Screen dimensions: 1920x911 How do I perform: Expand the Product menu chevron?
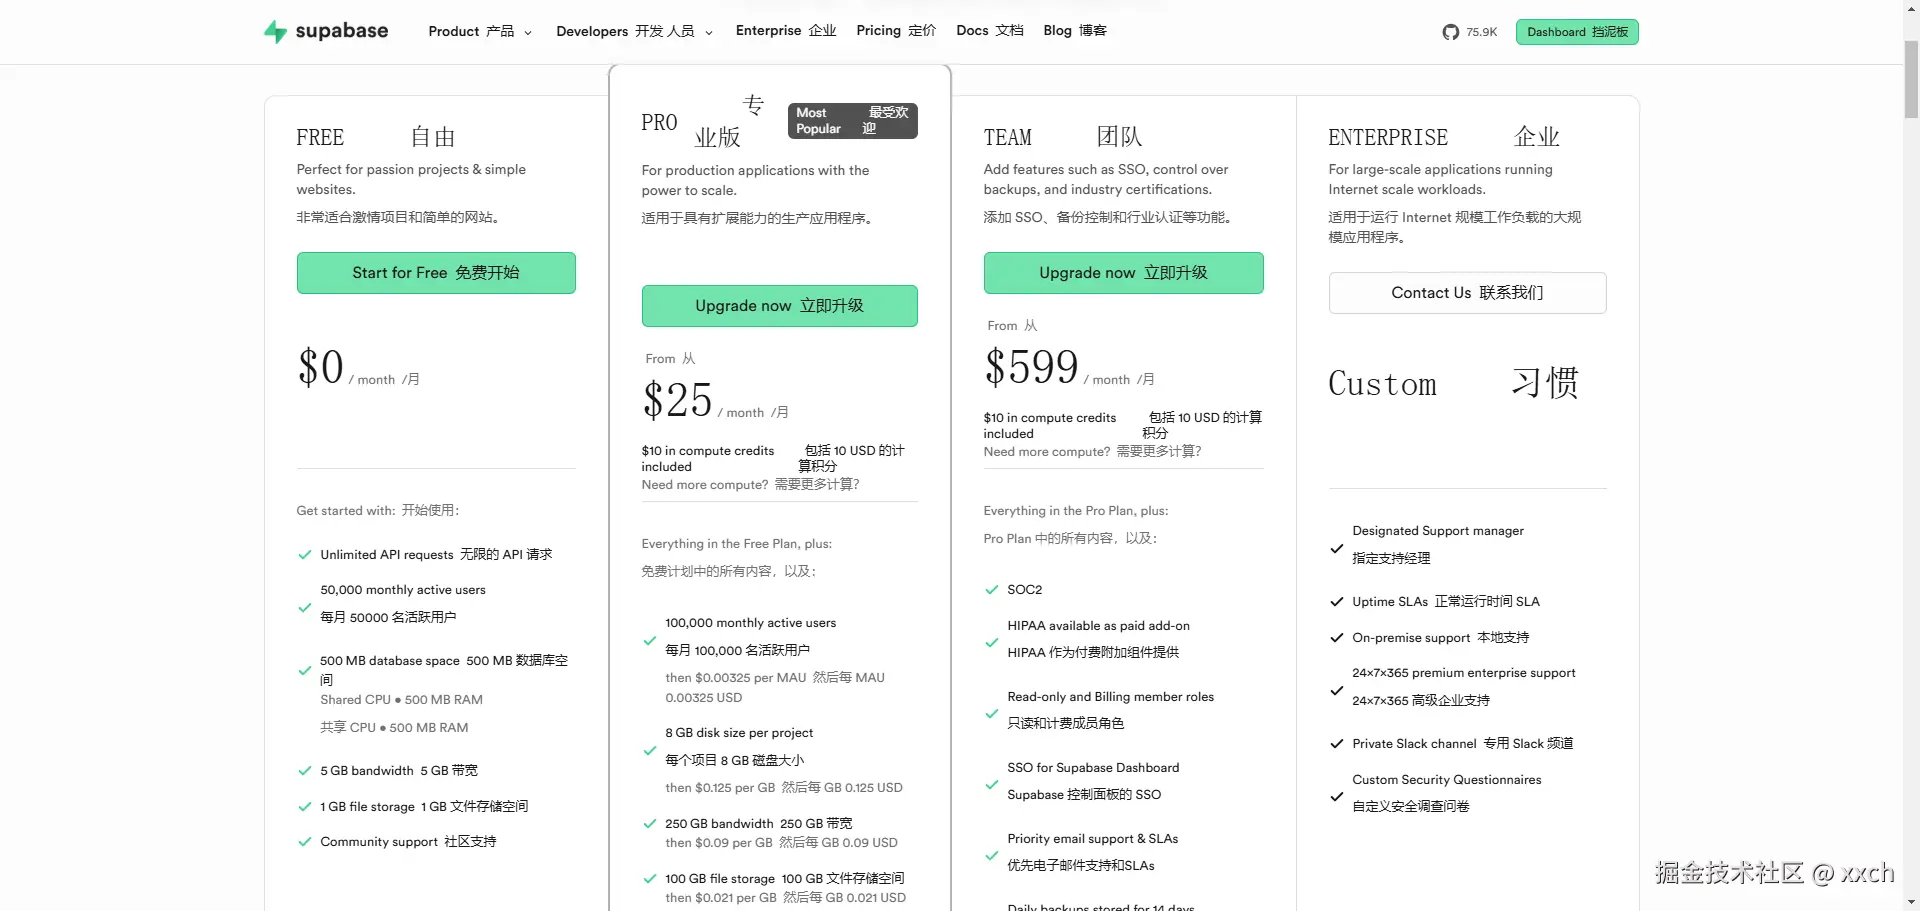pyautogui.click(x=528, y=32)
